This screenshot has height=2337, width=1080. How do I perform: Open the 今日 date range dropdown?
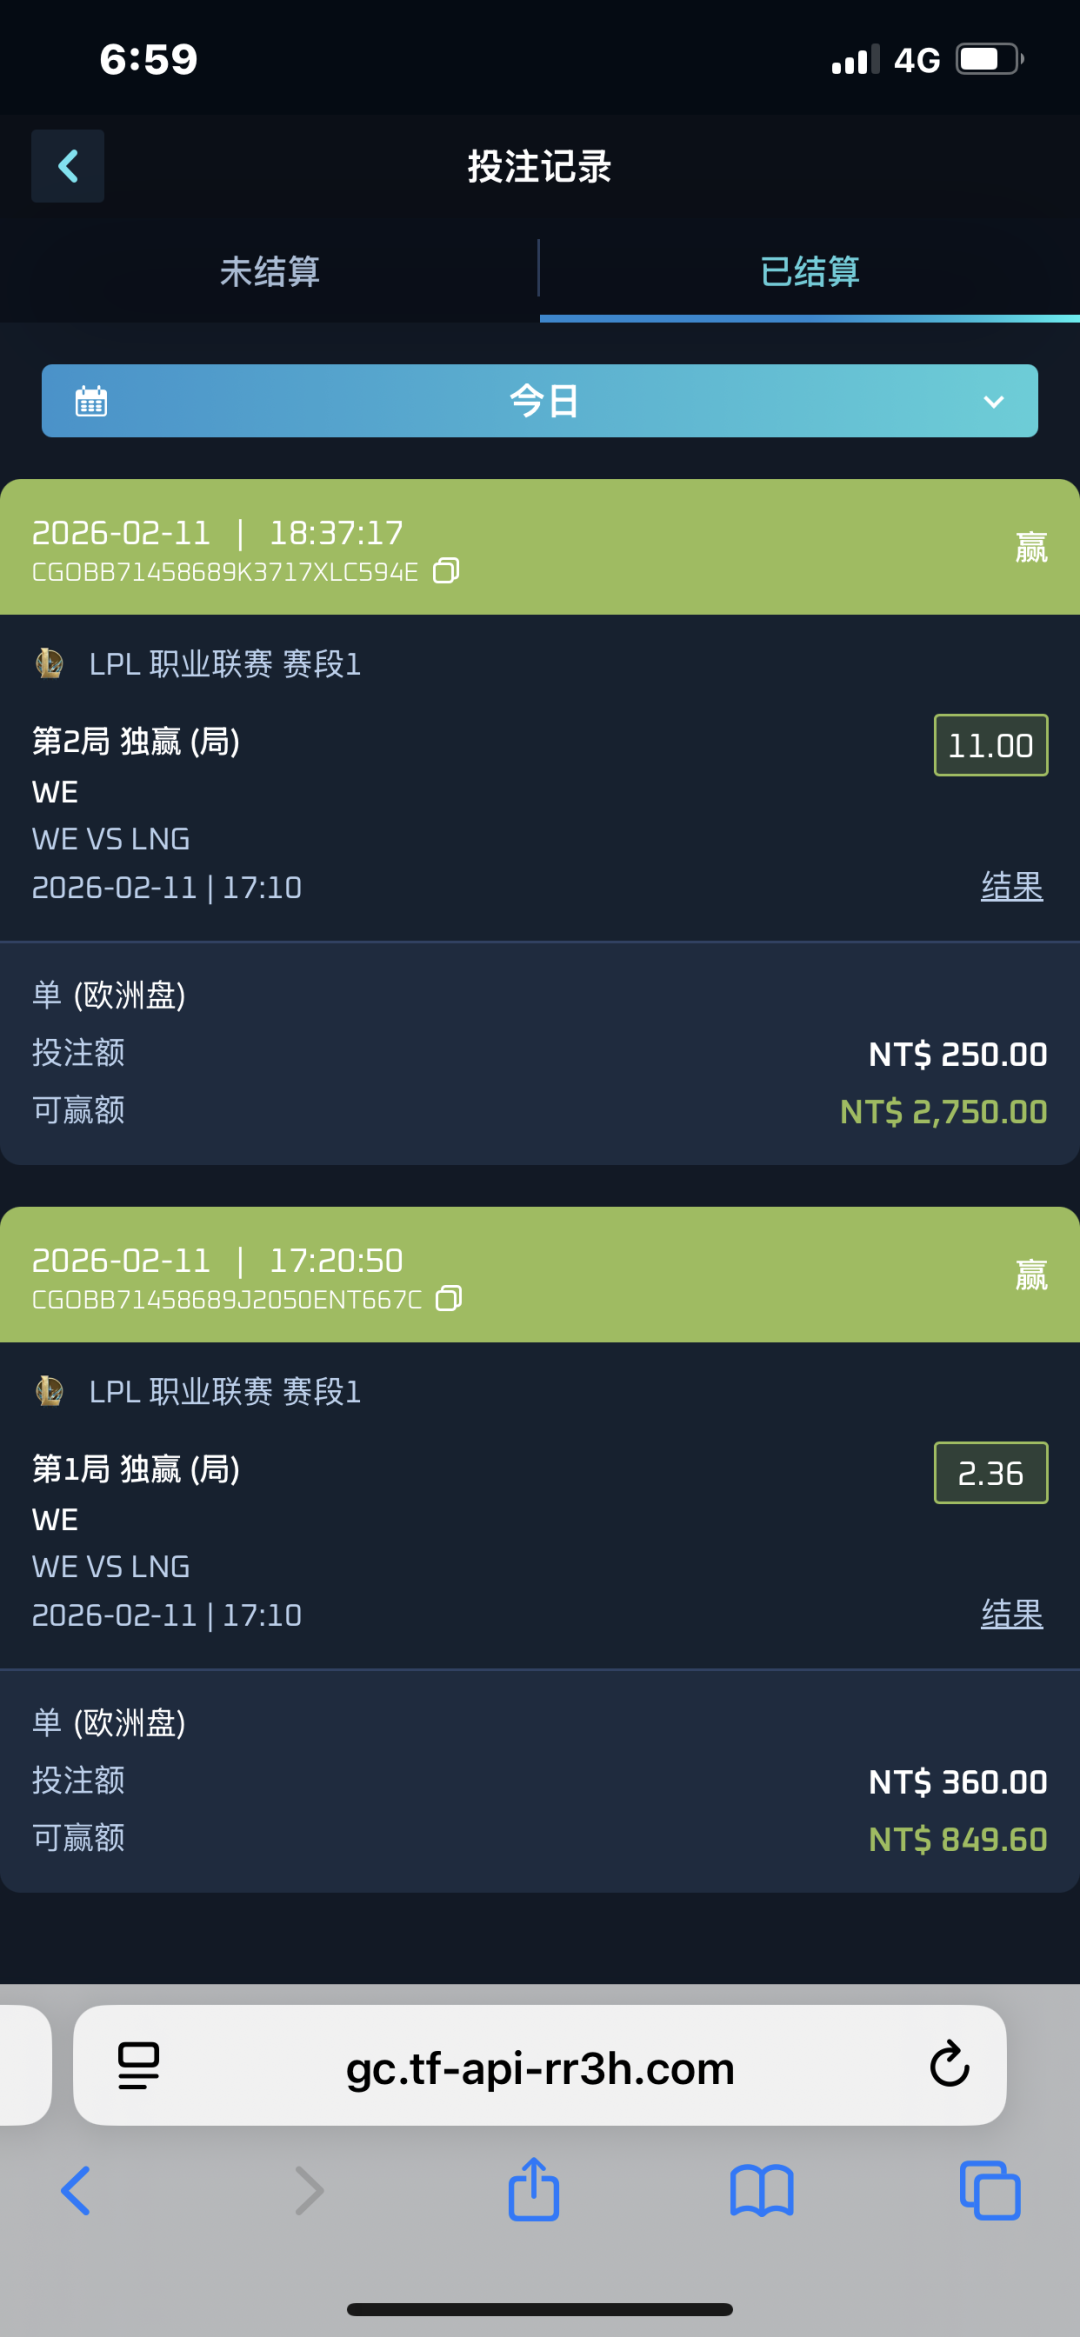tap(540, 401)
